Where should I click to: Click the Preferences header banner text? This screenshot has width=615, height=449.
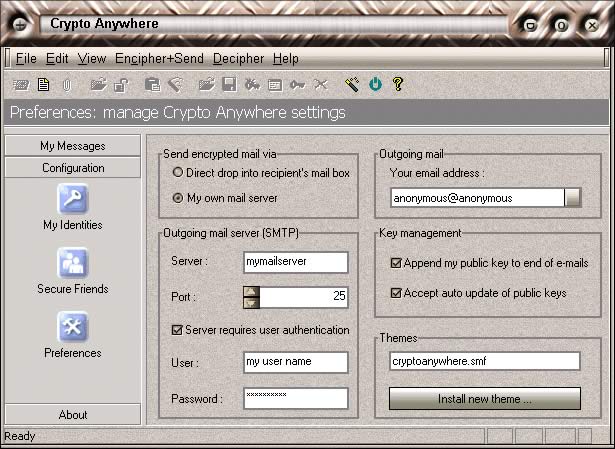click(x=178, y=113)
